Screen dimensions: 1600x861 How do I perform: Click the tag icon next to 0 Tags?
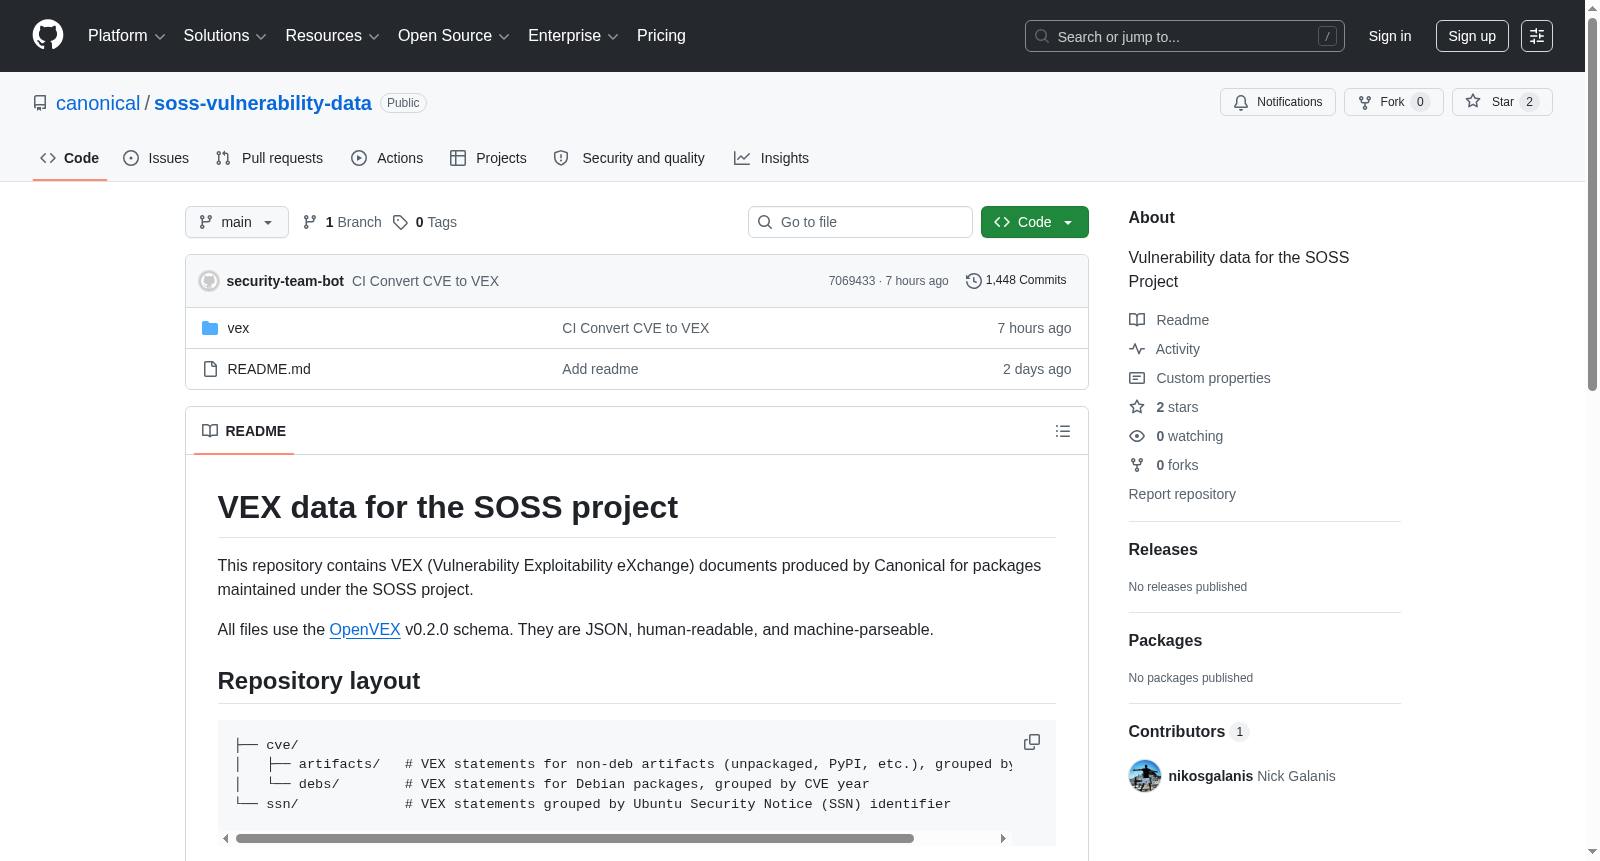pyautogui.click(x=400, y=222)
